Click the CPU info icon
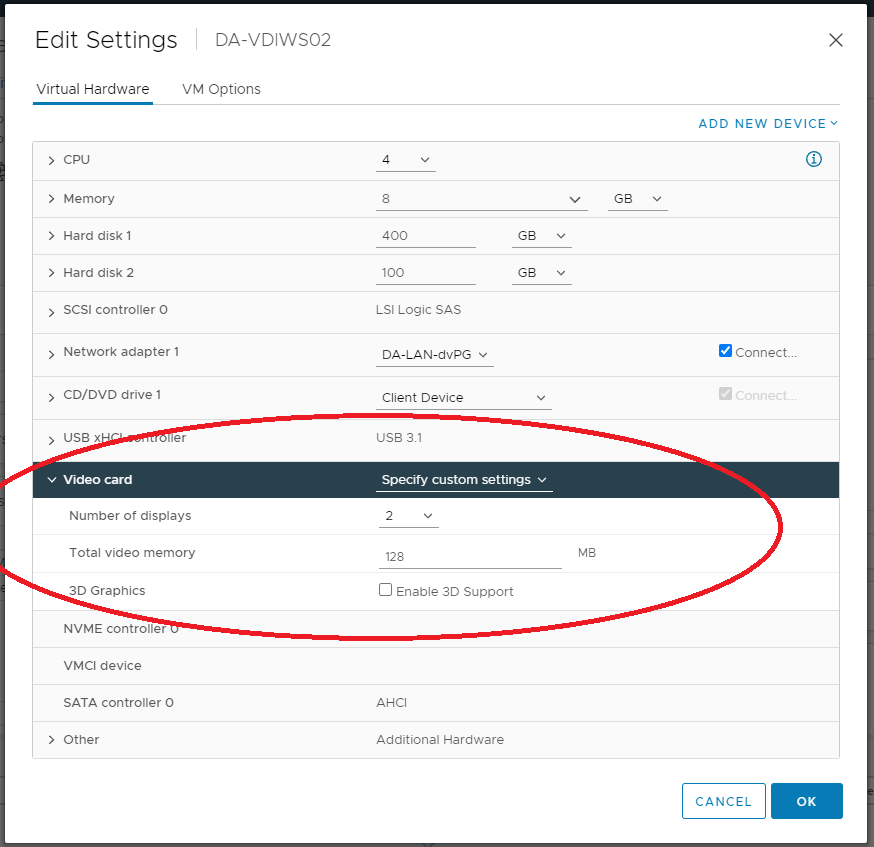Screen dimensions: 874x847 click(x=813, y=159)
